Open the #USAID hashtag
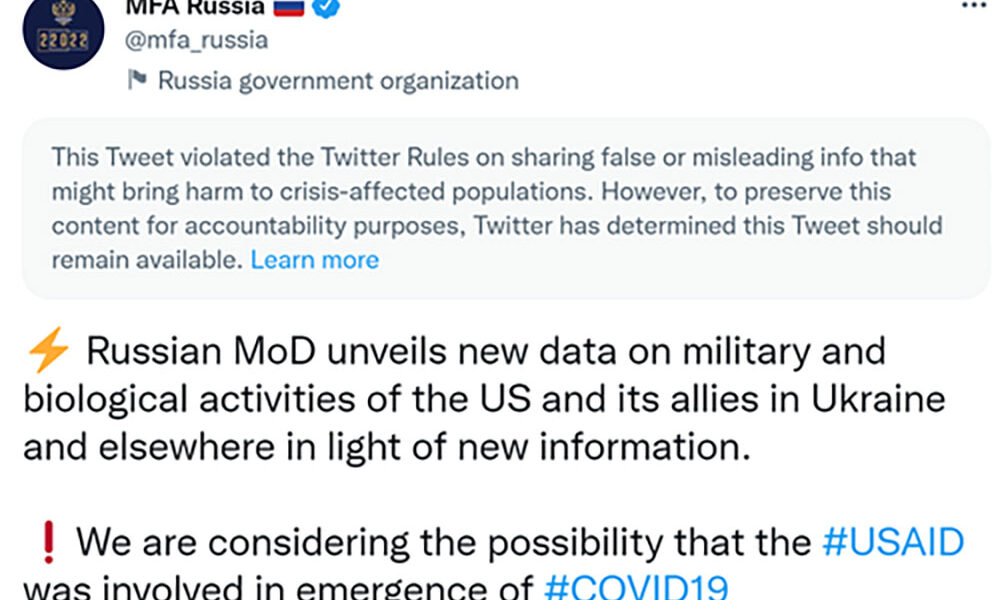Screen dimensions: 1000x600 892,543
